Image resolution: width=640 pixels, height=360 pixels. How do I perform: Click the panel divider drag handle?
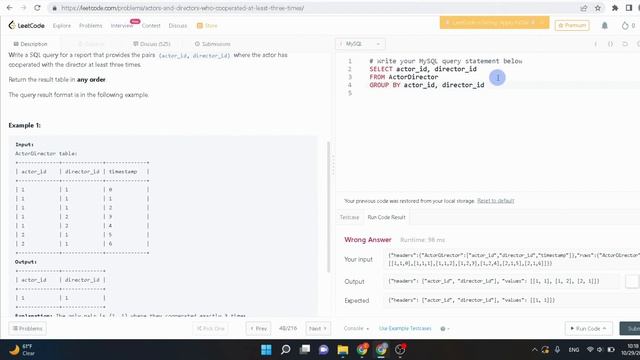click(x=333, y=165)
